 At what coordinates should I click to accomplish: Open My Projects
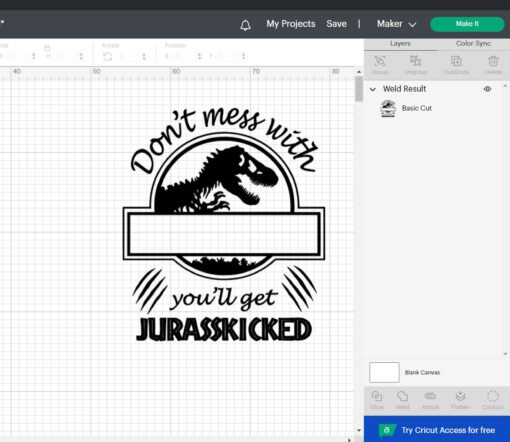tap(291, 24)
